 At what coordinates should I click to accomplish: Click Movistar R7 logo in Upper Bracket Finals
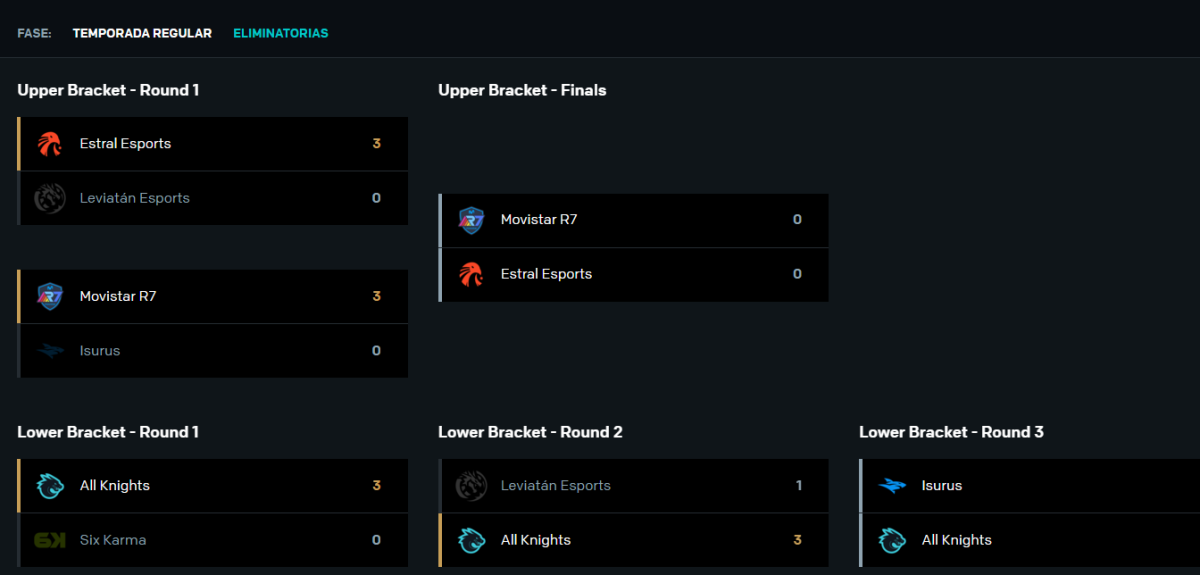click(x=471, y=220)
